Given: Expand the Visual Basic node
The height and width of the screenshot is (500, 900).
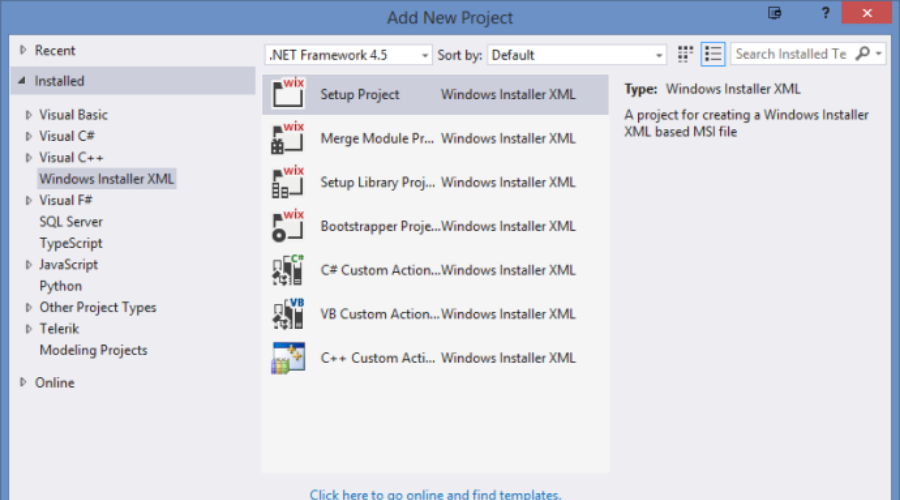Looking at the screenshot, I should [28, 115].
